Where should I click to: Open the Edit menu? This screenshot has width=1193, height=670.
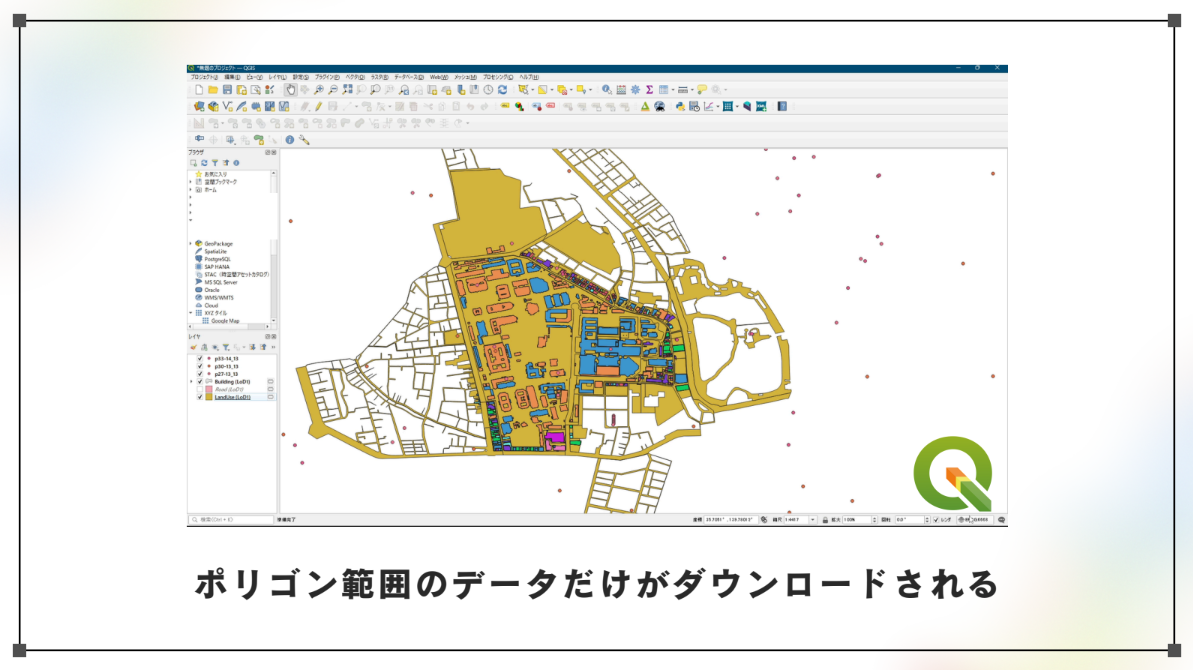232,77
